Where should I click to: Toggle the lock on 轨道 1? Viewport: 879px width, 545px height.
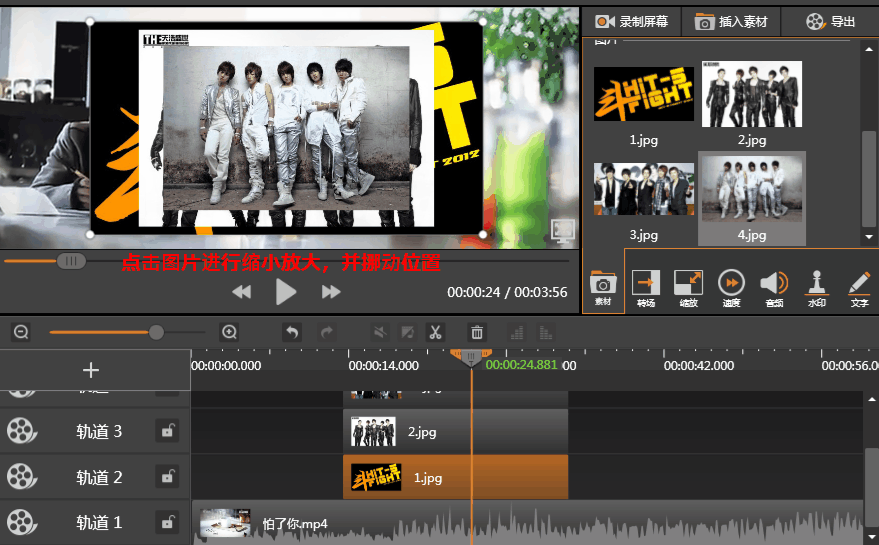(167, 523)
